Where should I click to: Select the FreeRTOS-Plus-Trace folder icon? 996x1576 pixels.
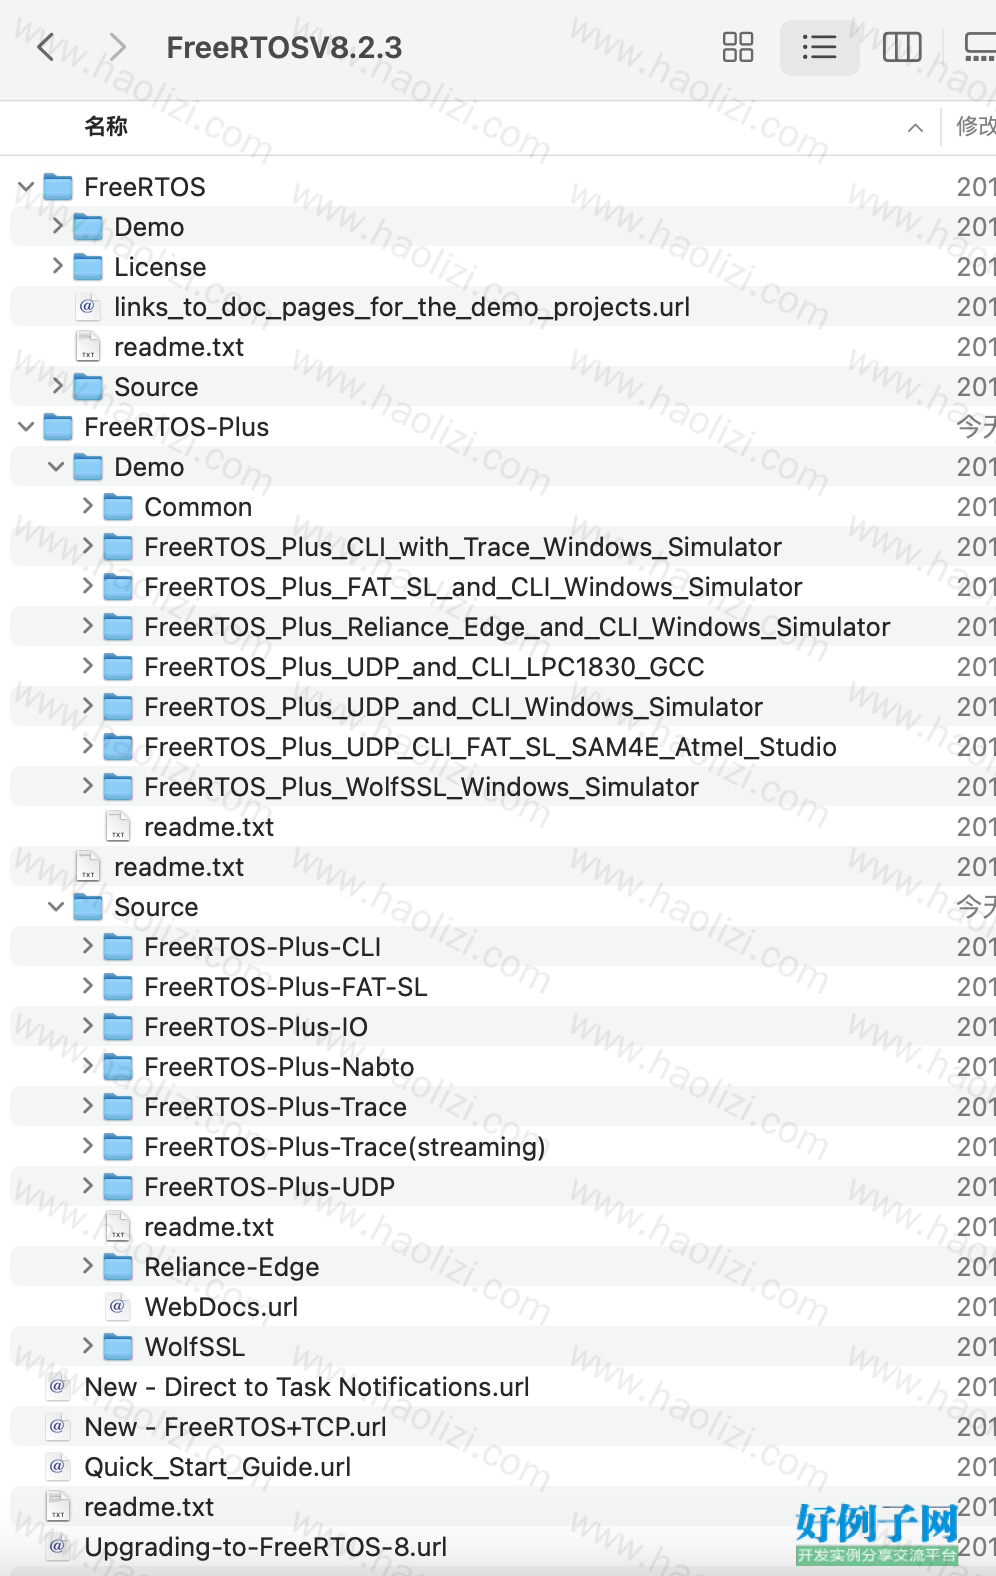click(118, 1107)
